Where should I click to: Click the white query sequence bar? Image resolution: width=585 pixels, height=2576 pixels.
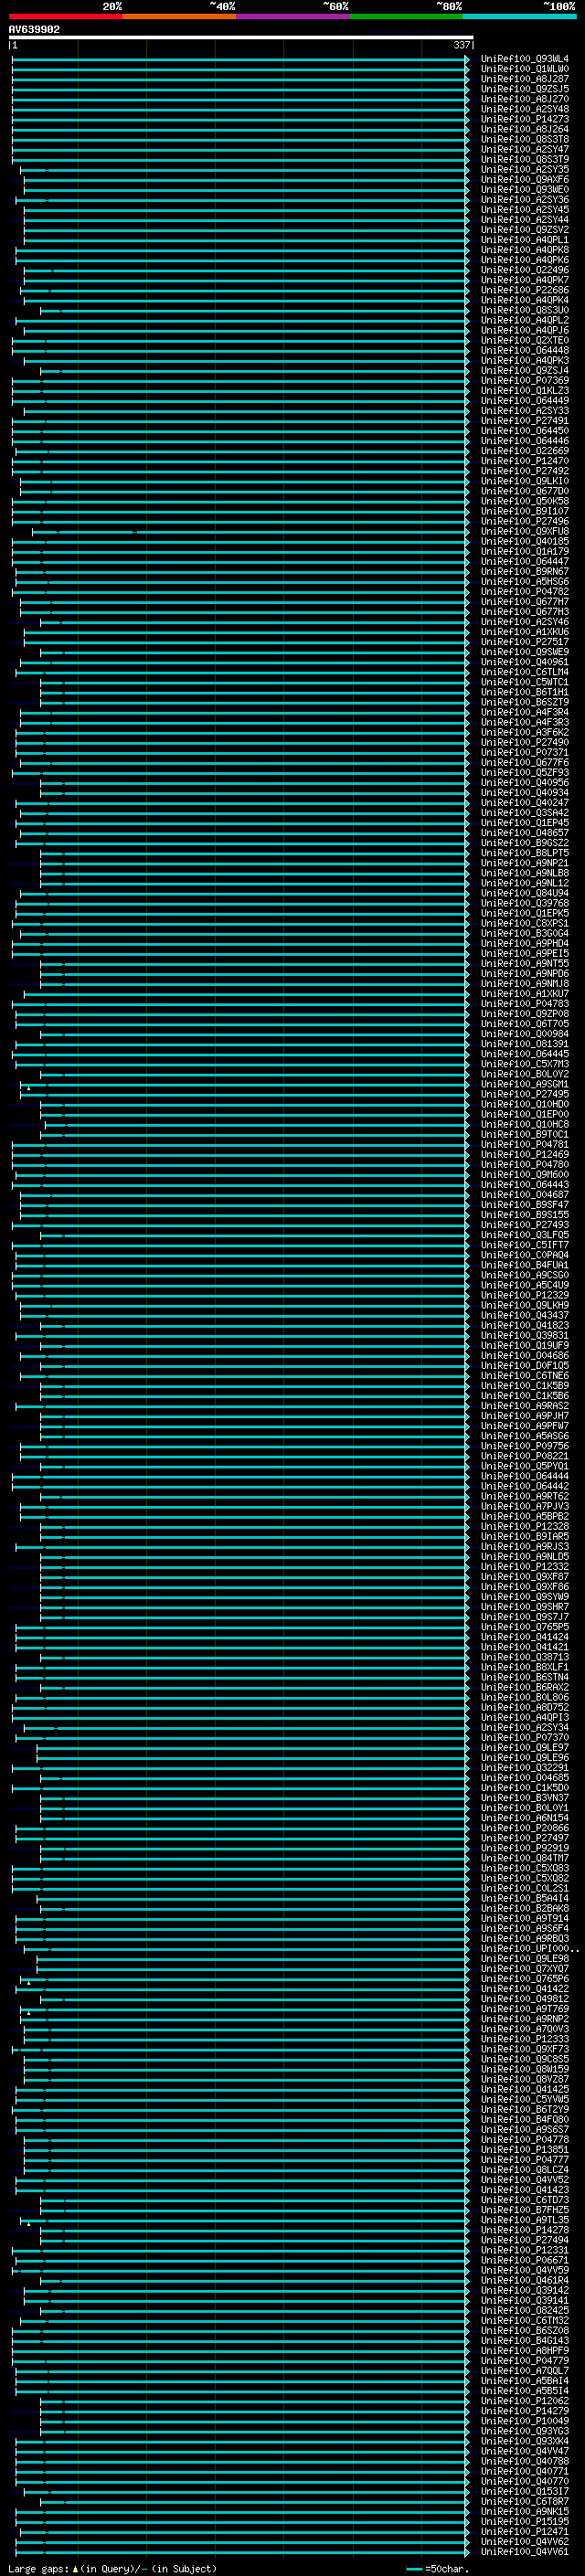point(241,37)
